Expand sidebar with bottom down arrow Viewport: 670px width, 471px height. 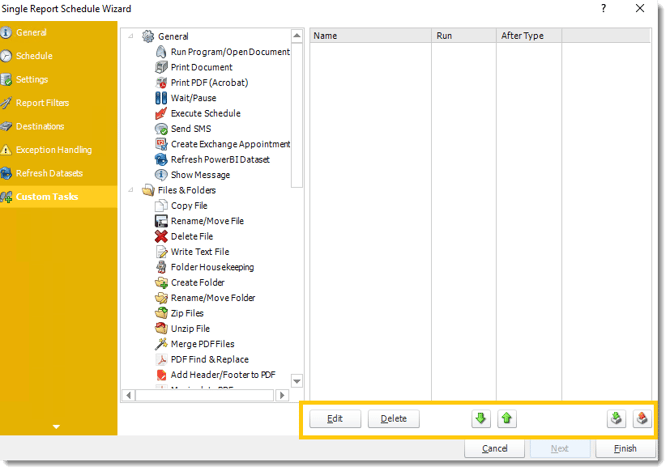(56, 427)
